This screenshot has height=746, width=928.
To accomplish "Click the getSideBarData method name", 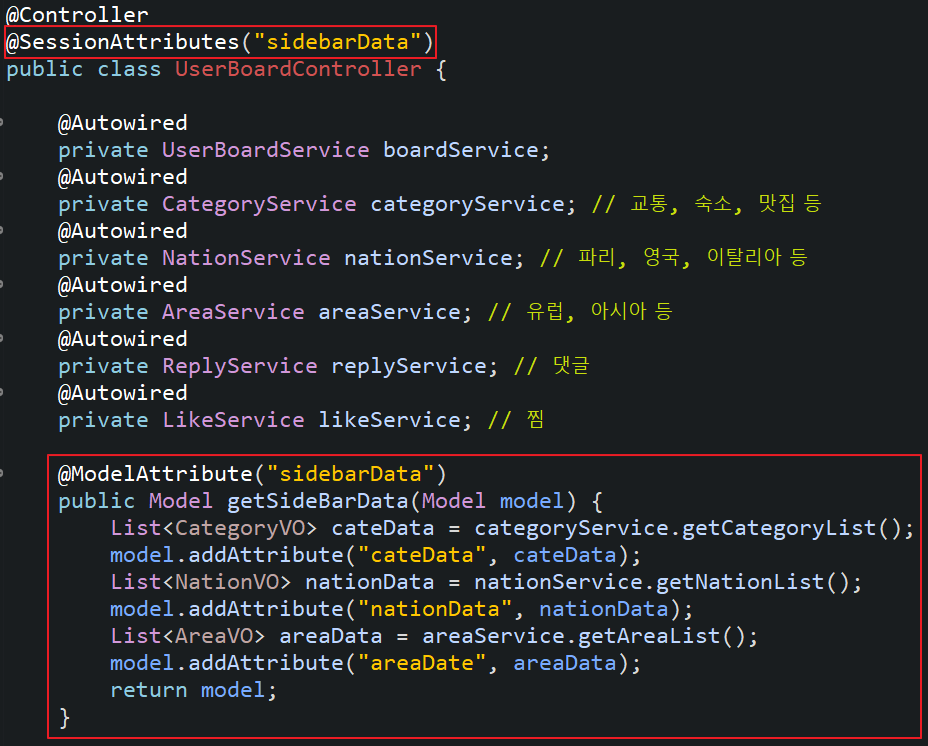I will (318, 501).
